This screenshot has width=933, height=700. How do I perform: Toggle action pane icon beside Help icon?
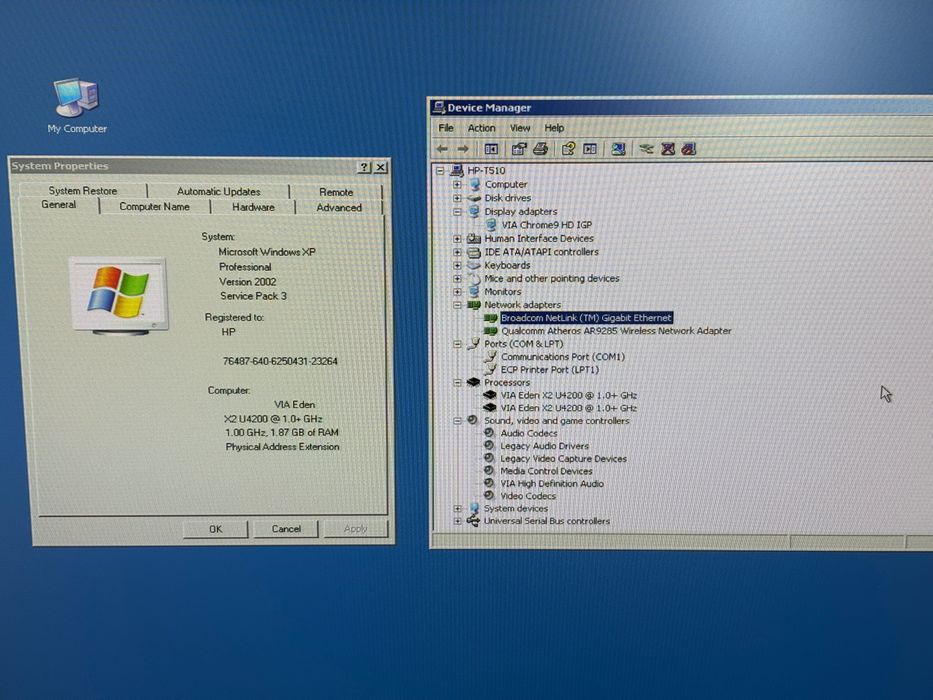[590, 149]
